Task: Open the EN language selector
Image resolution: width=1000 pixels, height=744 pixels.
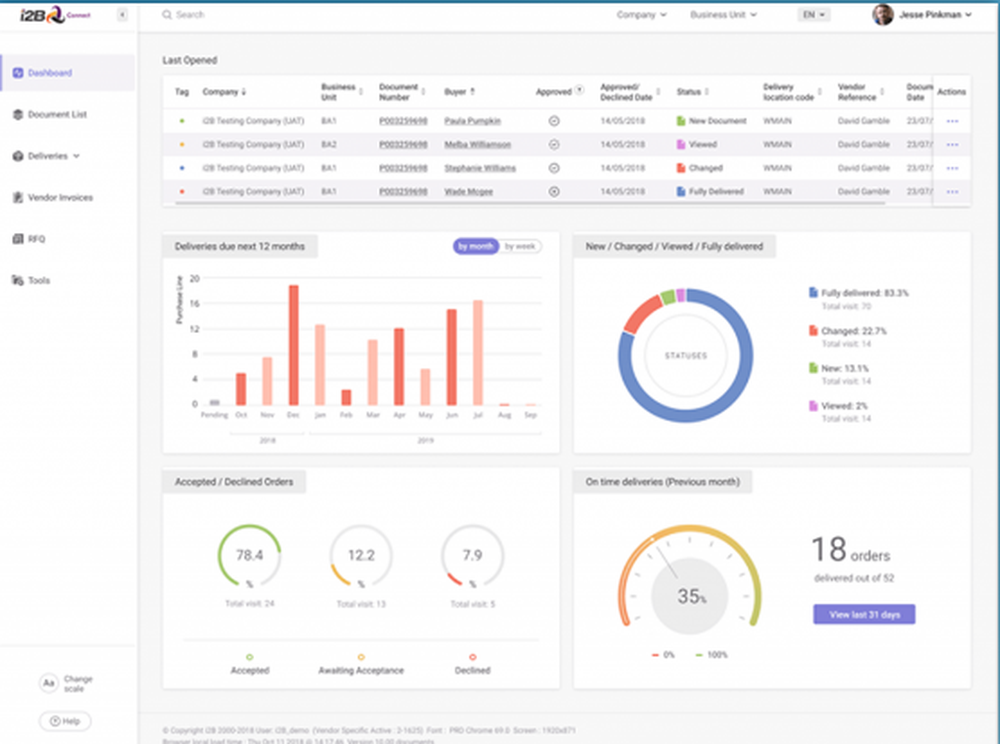Action: (814, 15)
